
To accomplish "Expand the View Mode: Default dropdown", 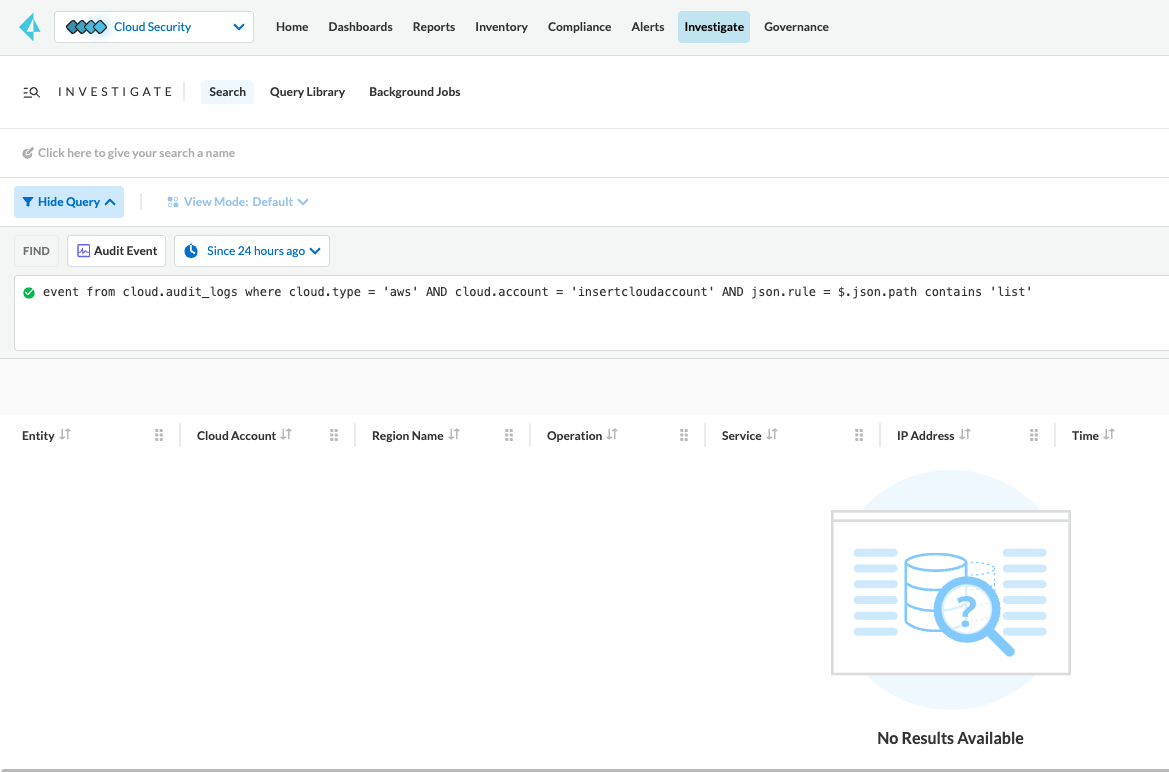I will click(238, 202).
